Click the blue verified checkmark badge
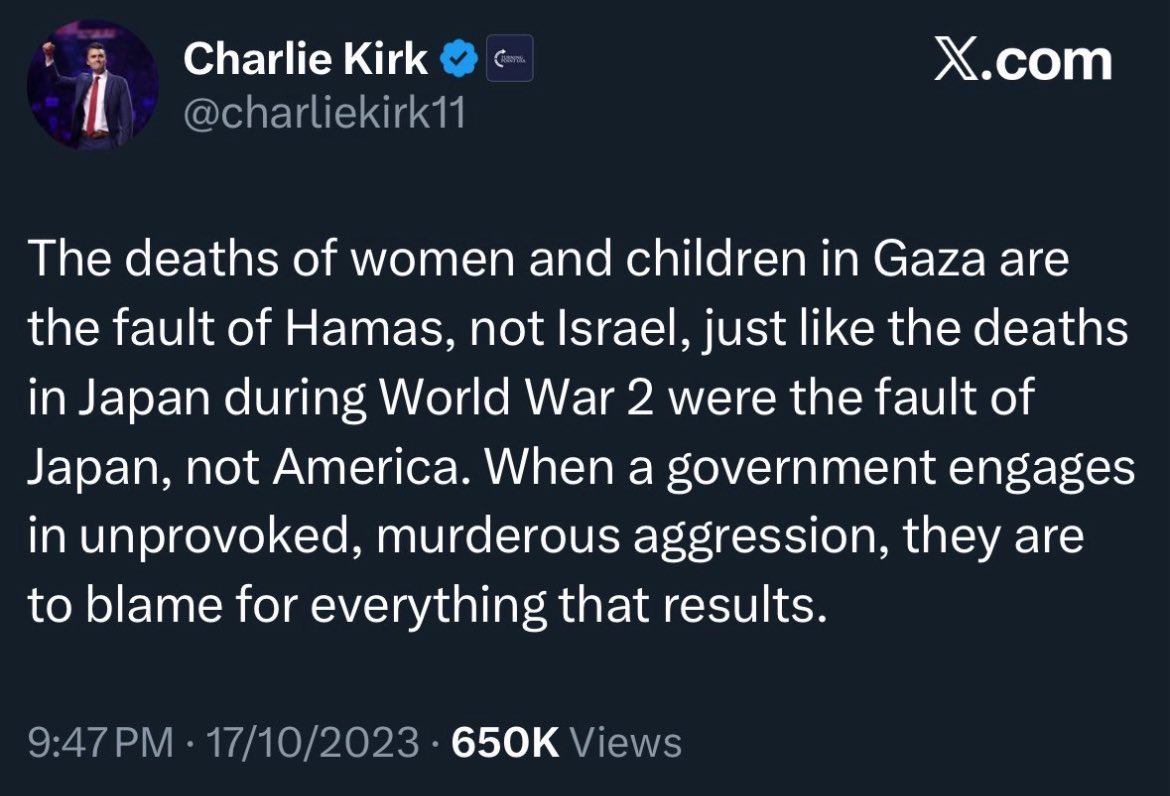Viewport: 1170px width, 796px height. click(460, 58)
